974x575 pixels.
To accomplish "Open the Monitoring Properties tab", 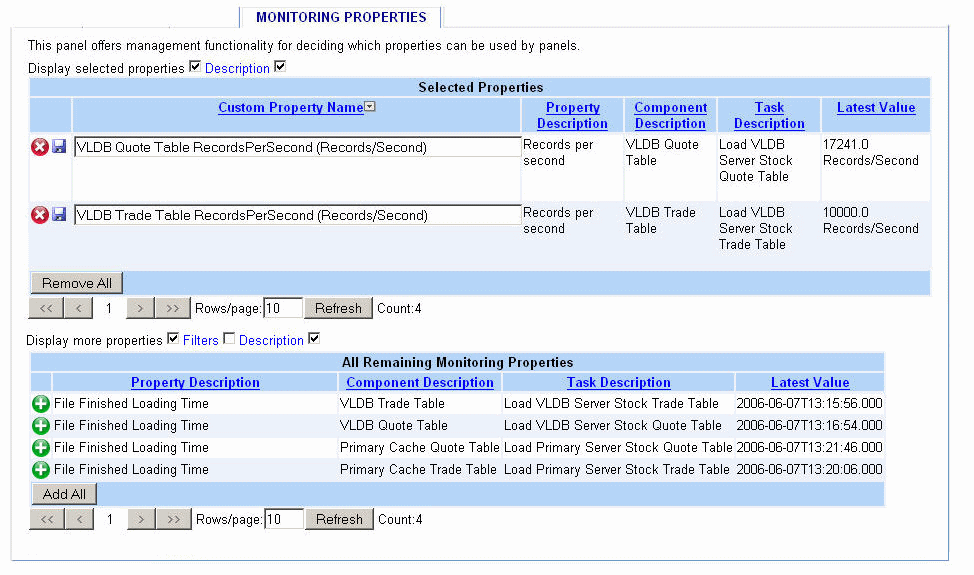I will [x=341, y=17].
